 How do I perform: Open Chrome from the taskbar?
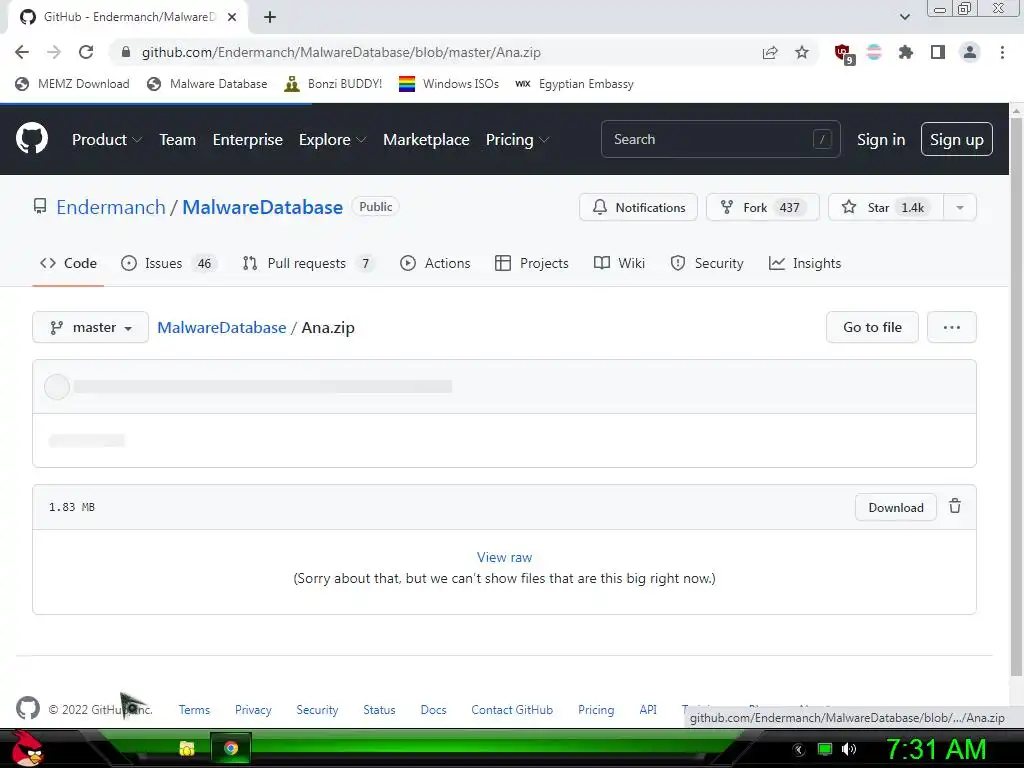pyautogui.click(x=231, y=748)
